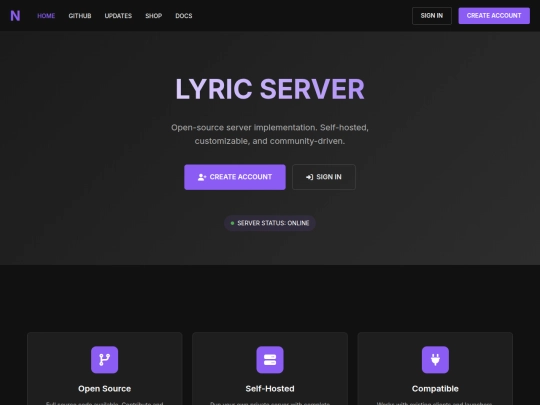Click the green server status dot
This screenshot has height=405, width=540.
tap(232, 223)
